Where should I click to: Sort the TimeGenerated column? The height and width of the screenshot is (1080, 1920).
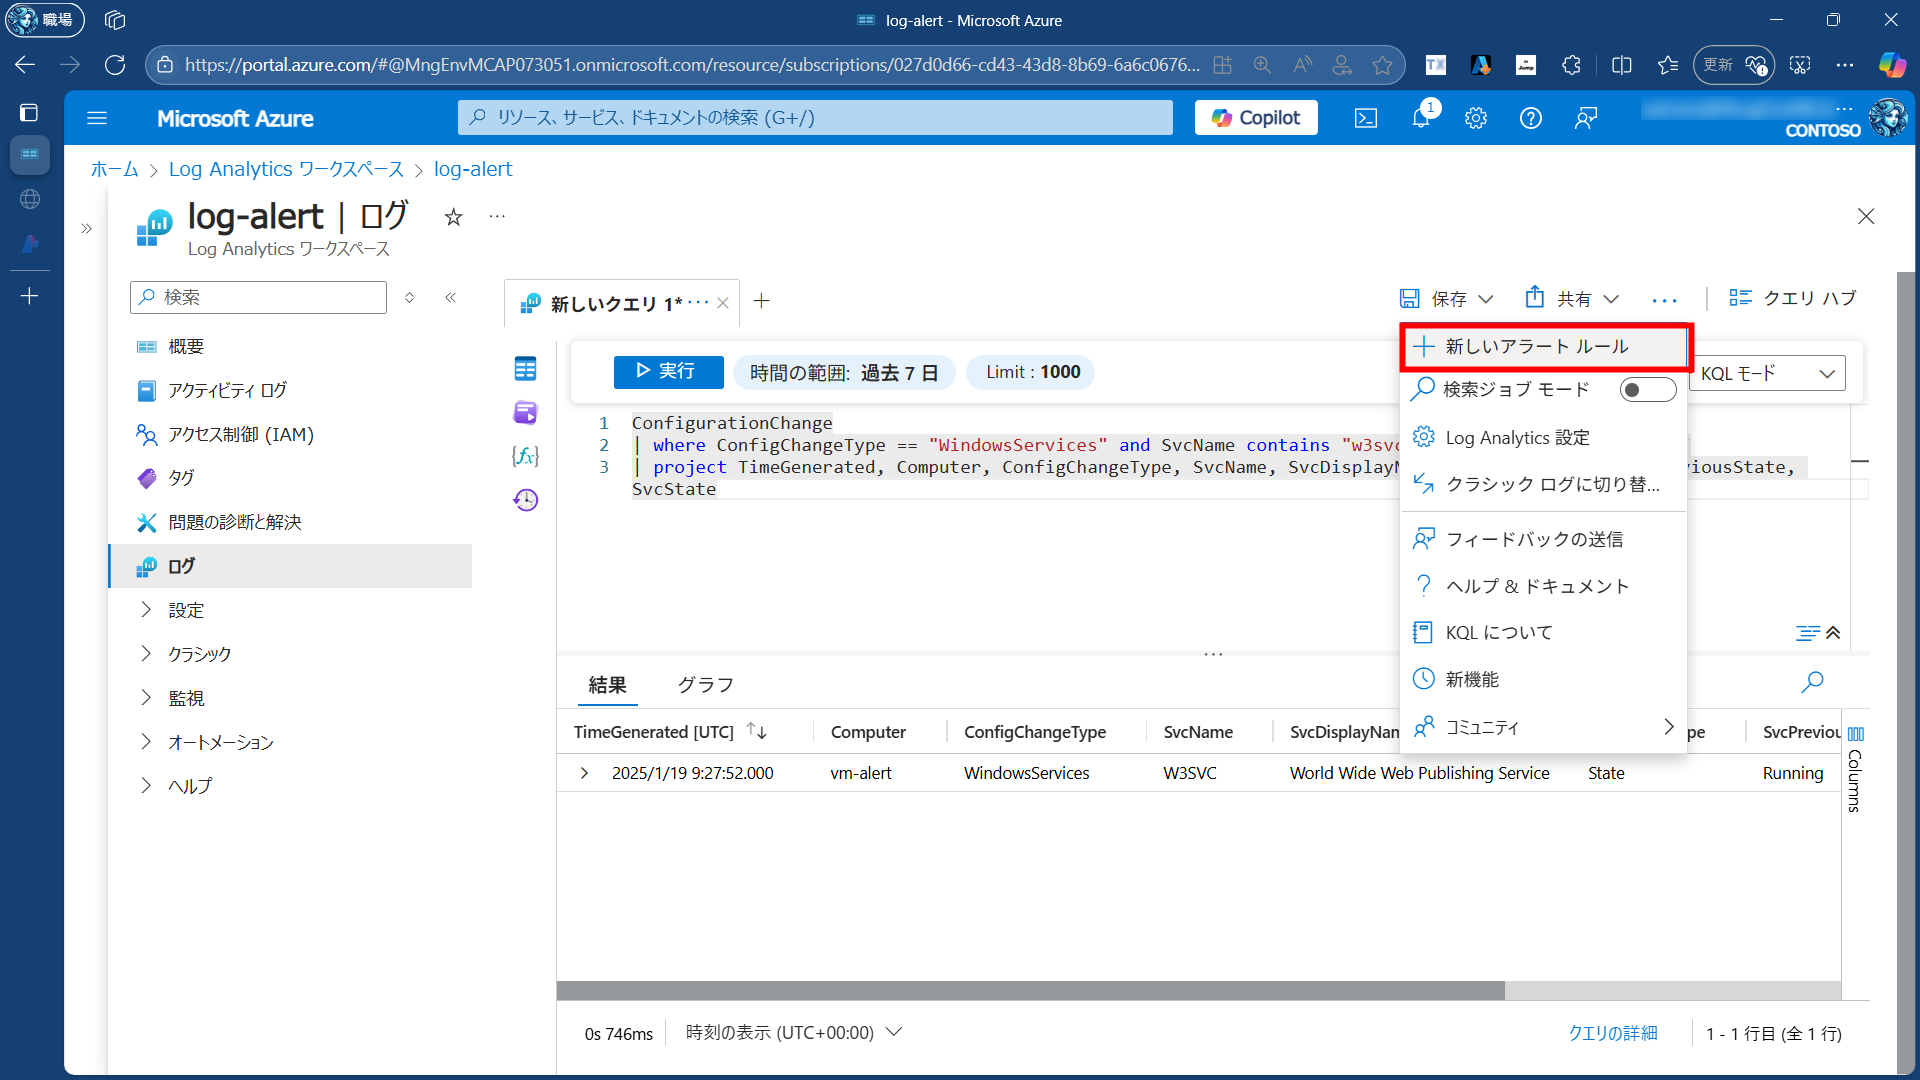coord(757,732)
